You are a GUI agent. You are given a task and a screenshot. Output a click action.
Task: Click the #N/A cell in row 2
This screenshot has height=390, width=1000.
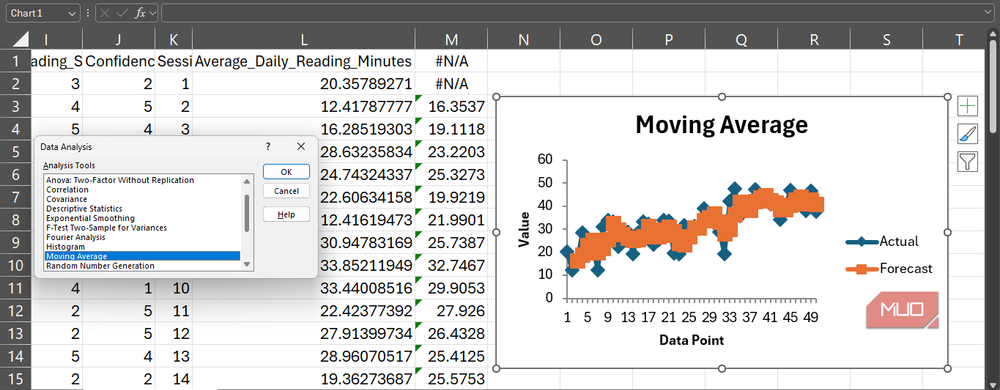point(452,84)
